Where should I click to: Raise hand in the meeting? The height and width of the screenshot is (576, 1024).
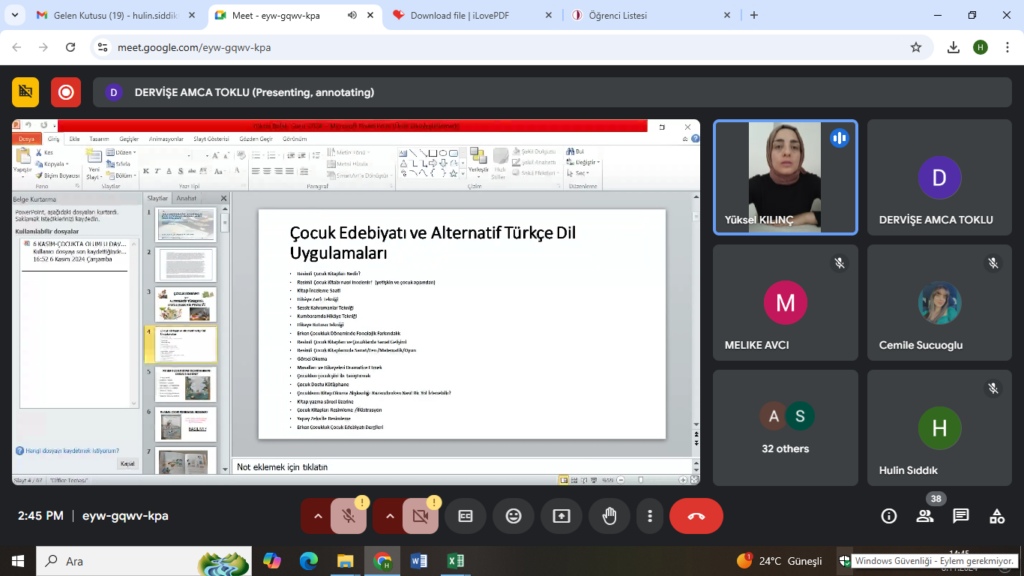click(x=608, y=516)
